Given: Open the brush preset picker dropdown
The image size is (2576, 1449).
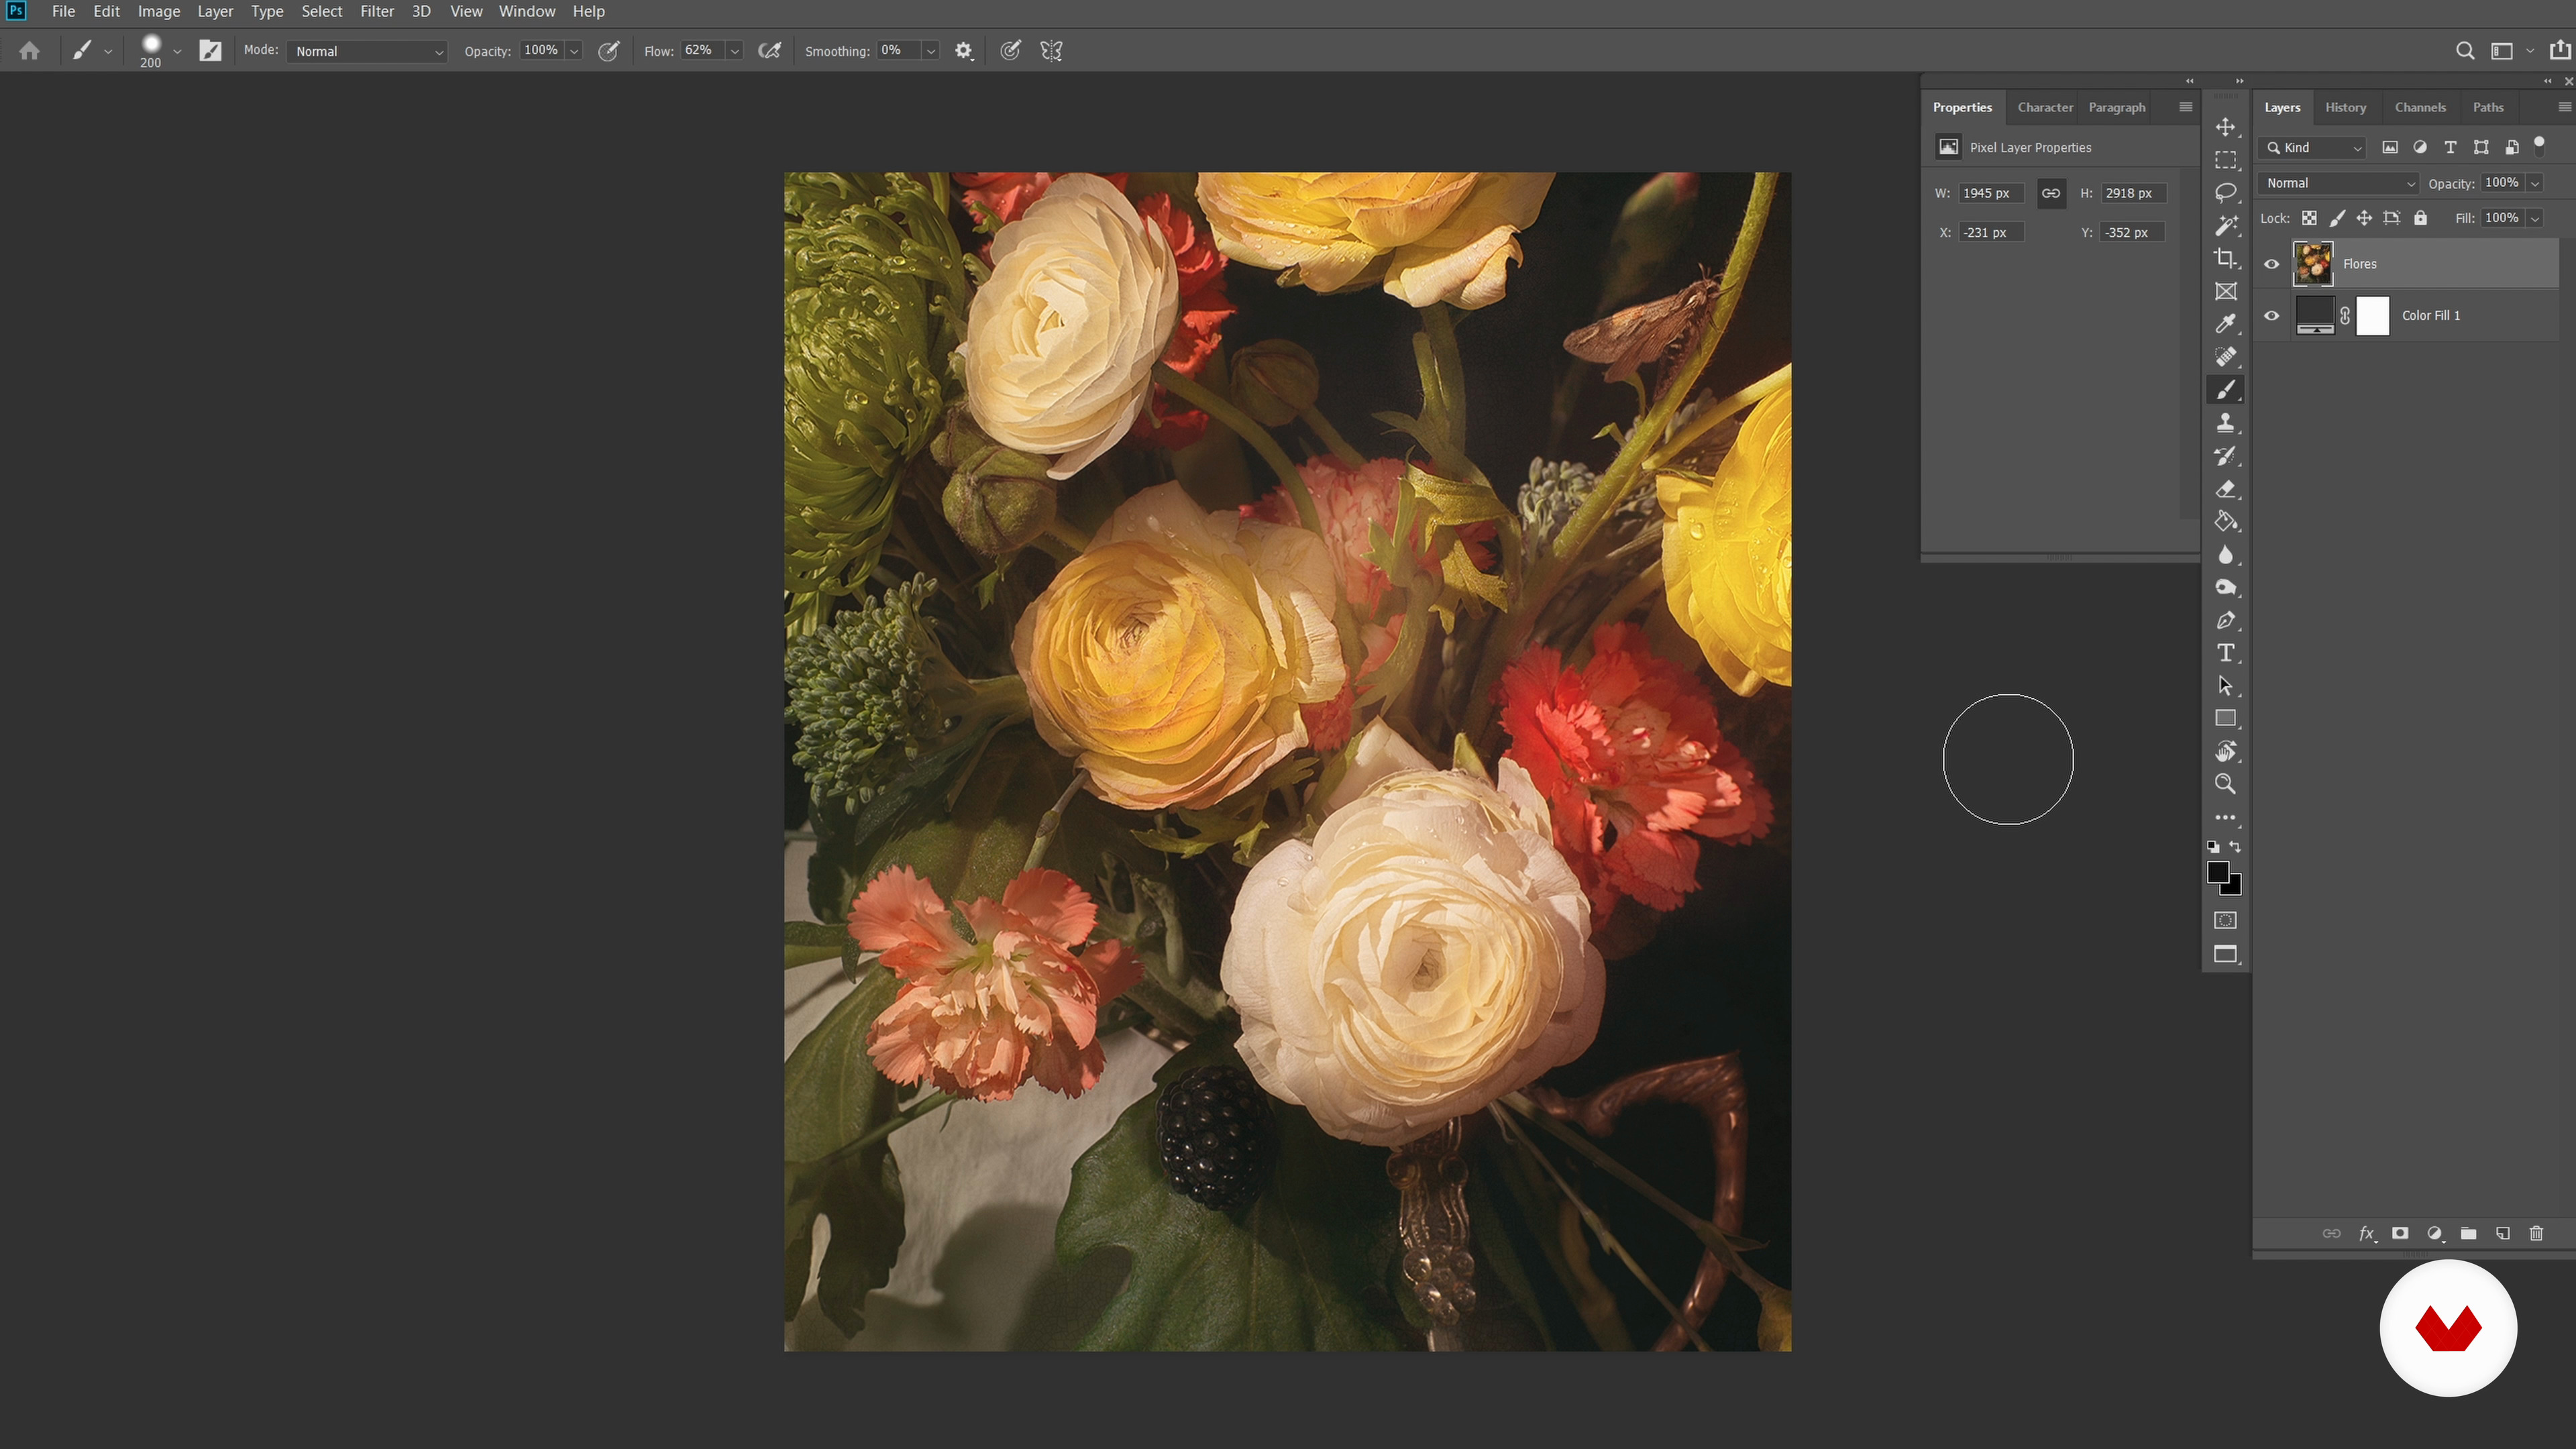Looking at the screenshot, I should coord(177,51).
